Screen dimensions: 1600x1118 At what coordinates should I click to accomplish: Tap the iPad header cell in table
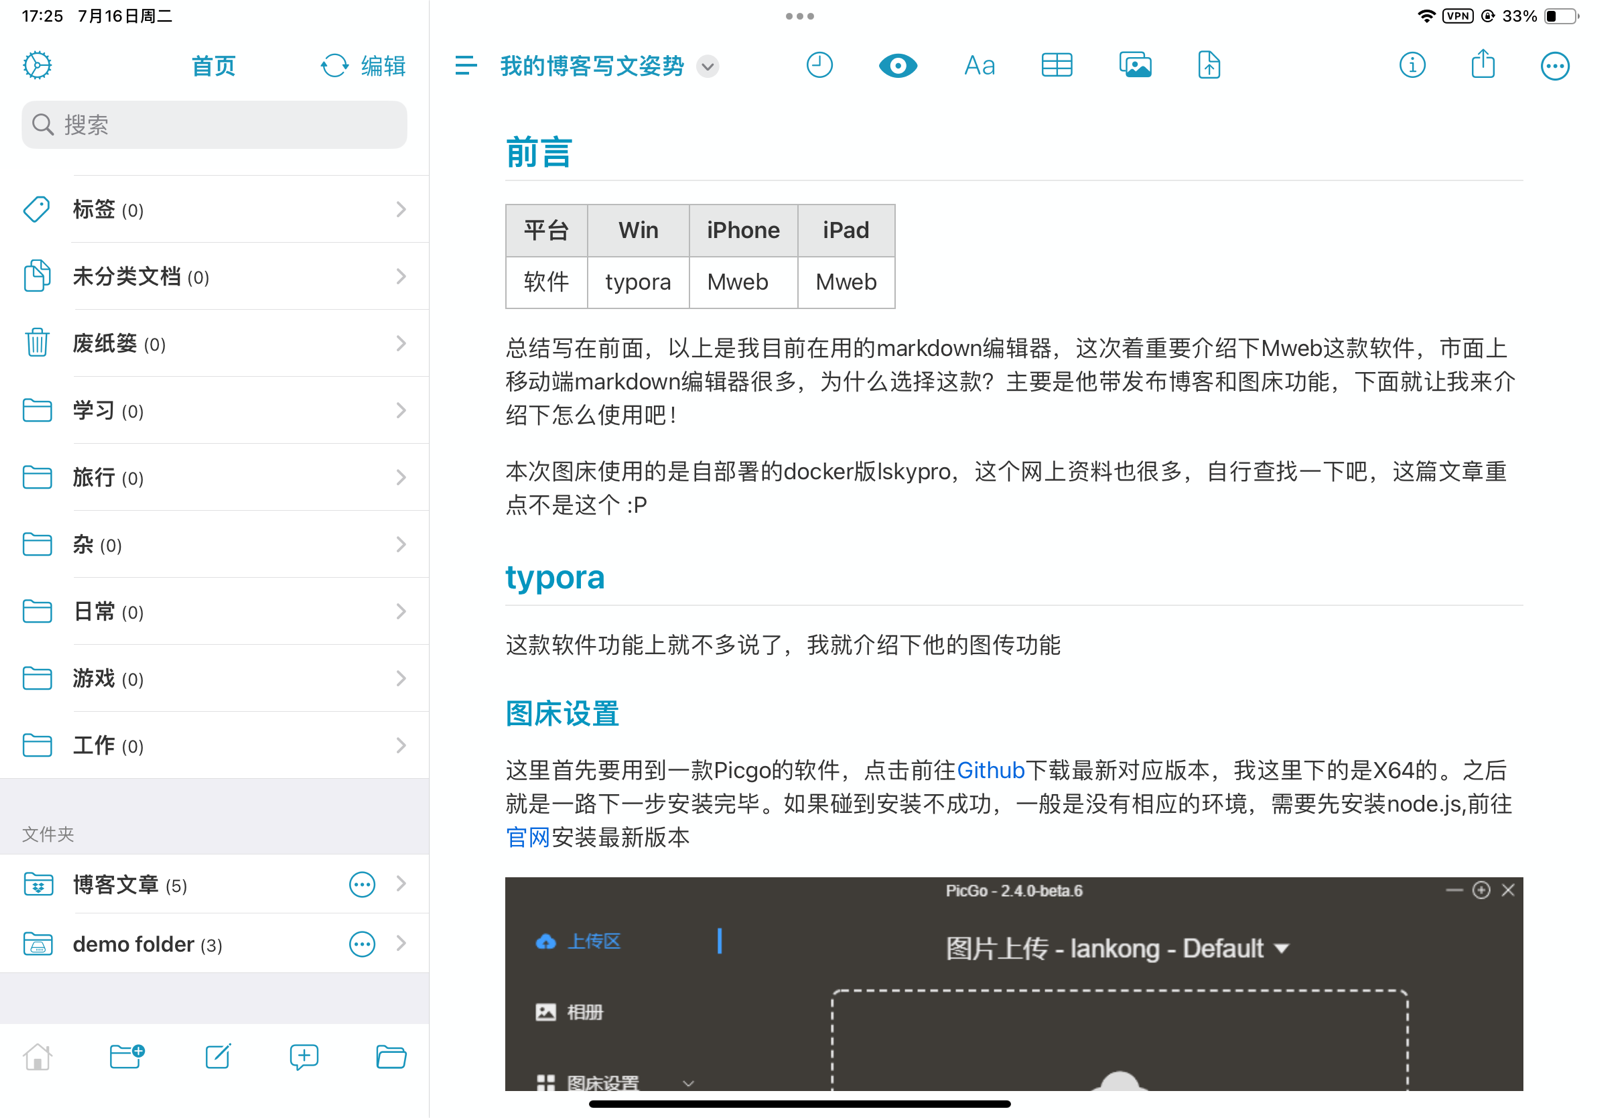846,230
